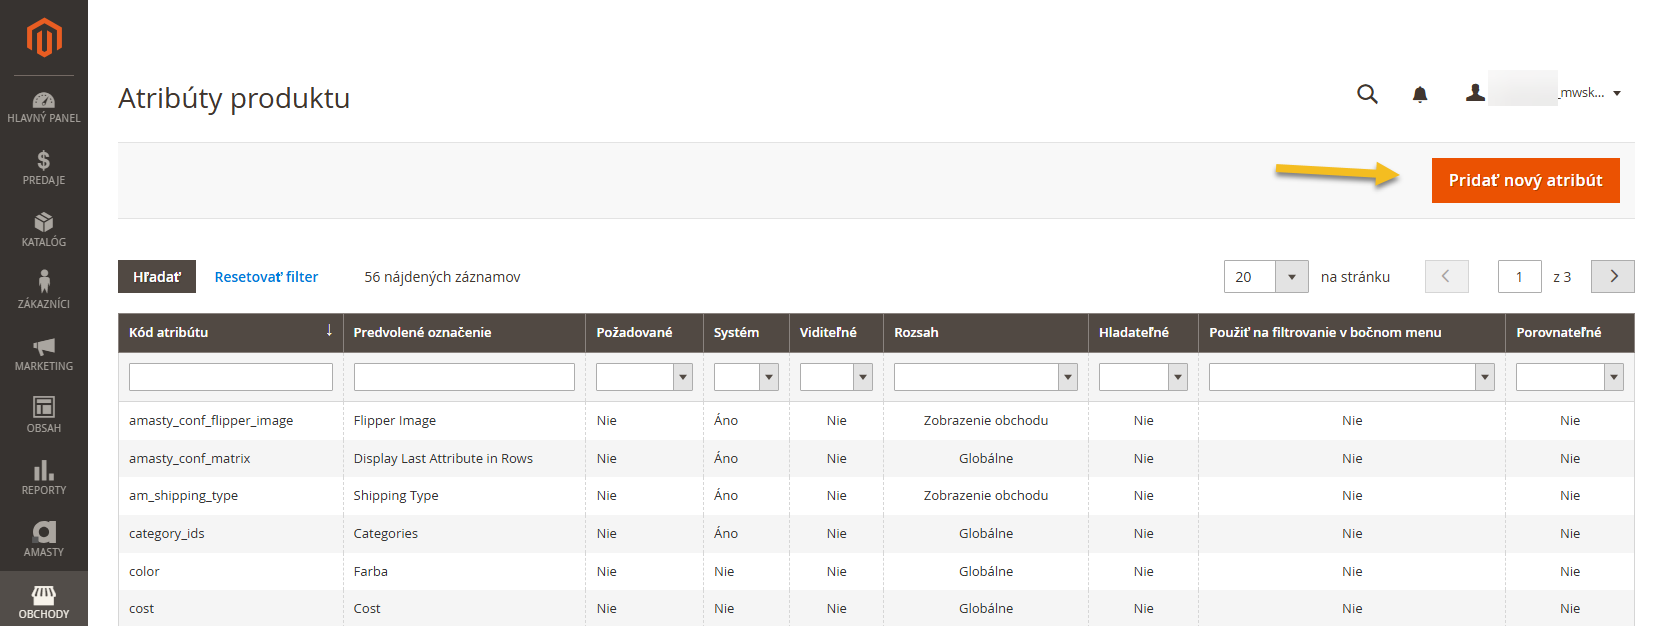This screenshot has width=1660, height=626.
Task: Click Pridať nový atribút button
Action: (x=1525, y=181)
